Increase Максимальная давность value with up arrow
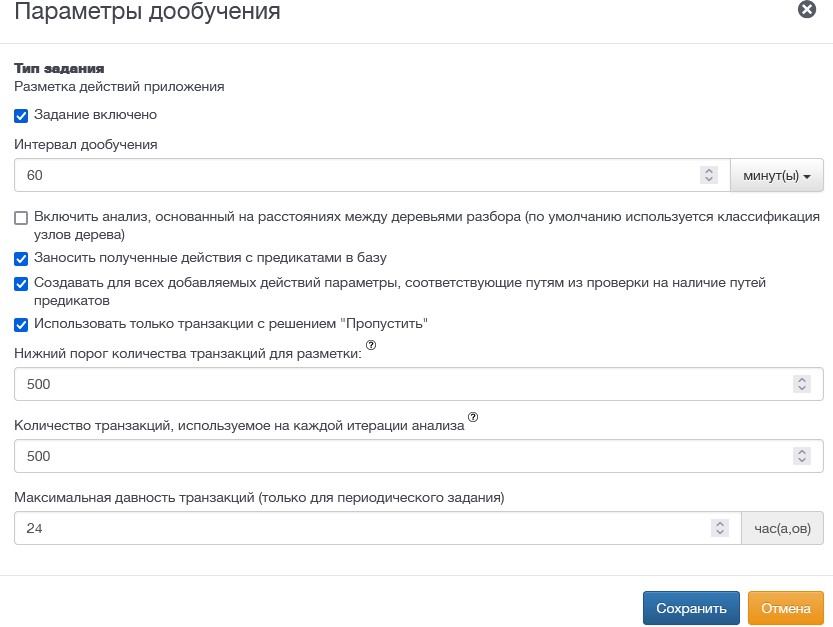The width and height of the screenshot is (833, 627). click(x=720, y=523)
